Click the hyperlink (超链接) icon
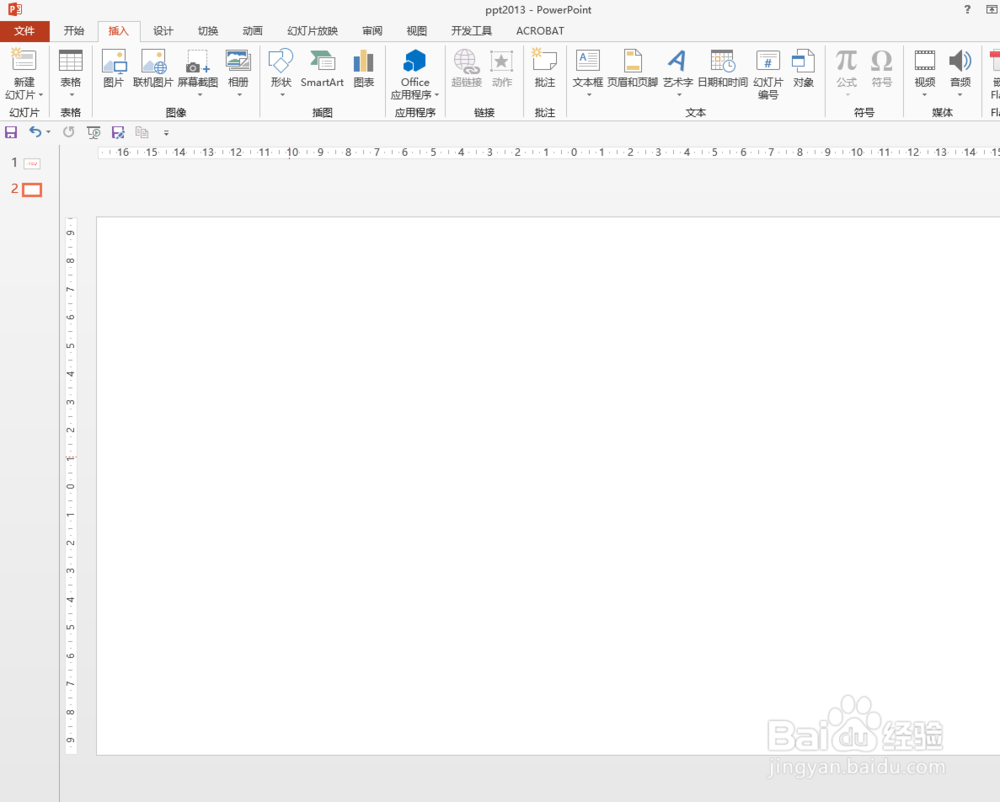 466,61
